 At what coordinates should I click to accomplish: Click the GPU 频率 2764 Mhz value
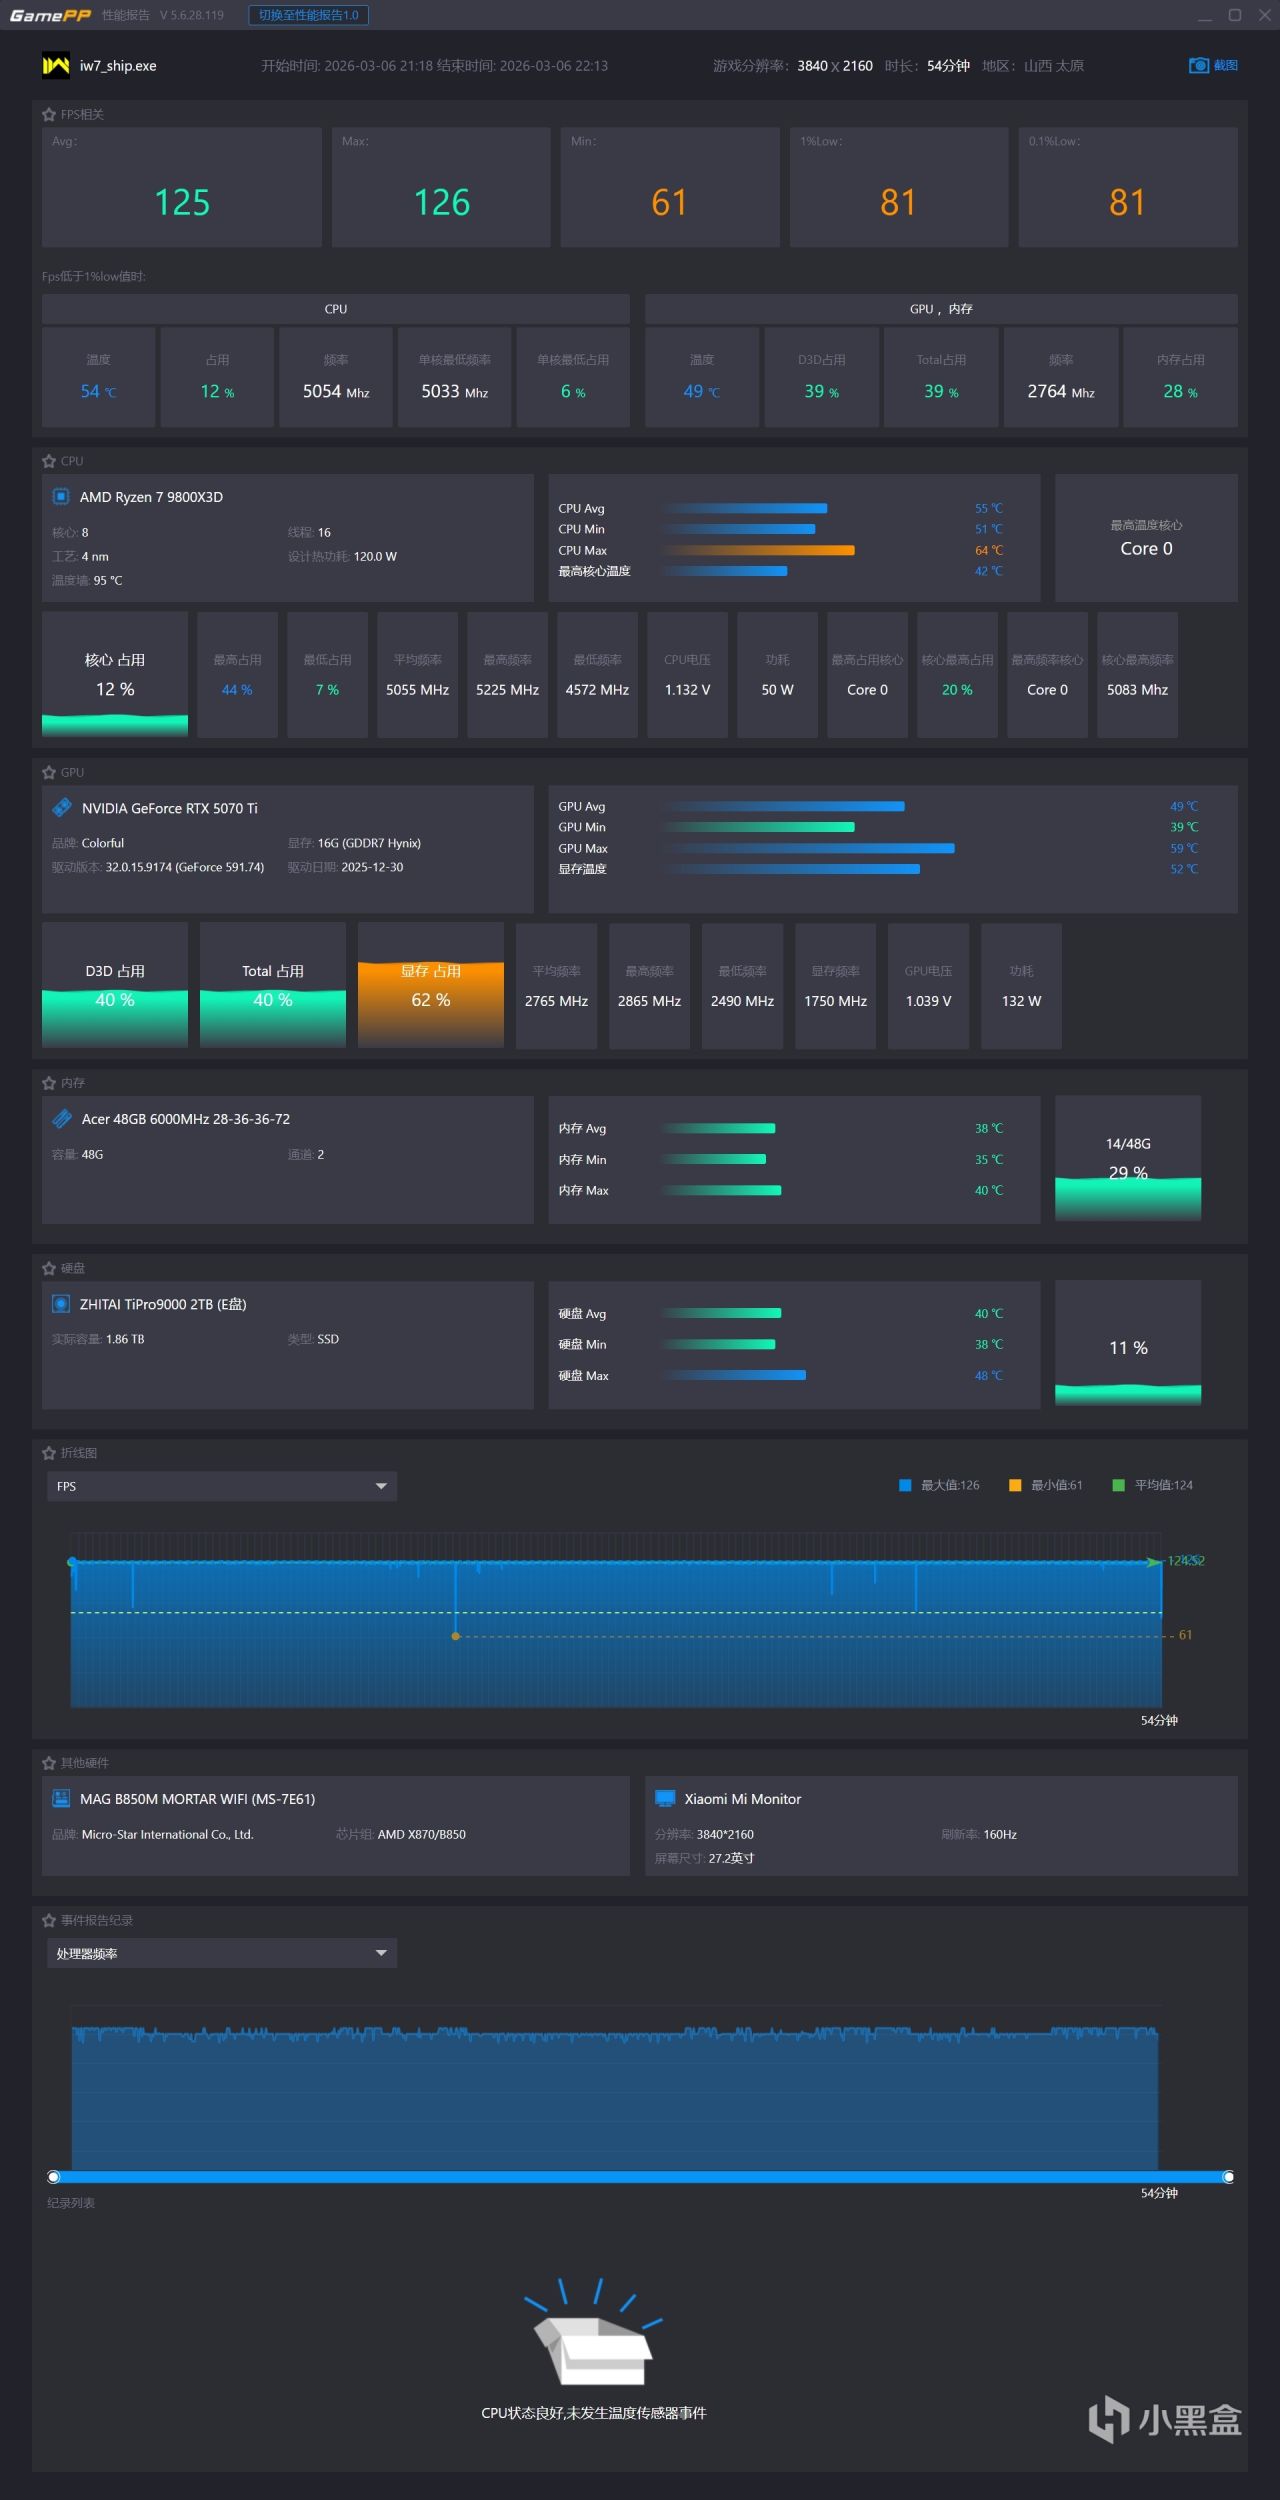[x=1061, y=392]
